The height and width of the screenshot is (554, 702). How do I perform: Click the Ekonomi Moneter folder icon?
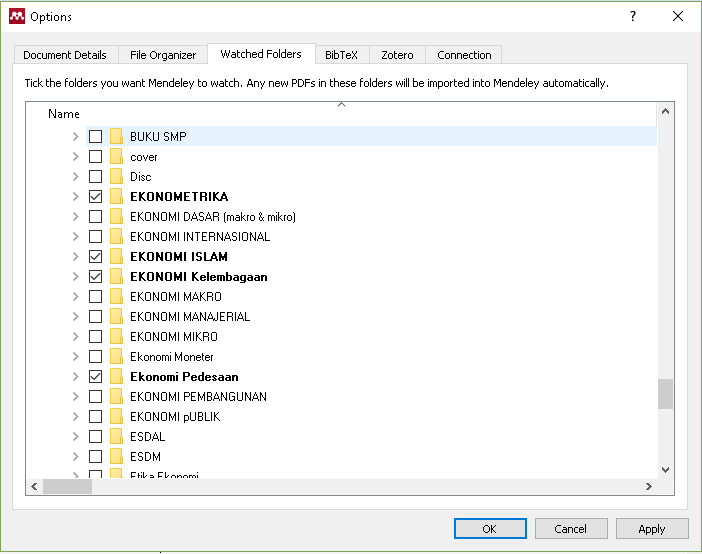click(116, 357)
